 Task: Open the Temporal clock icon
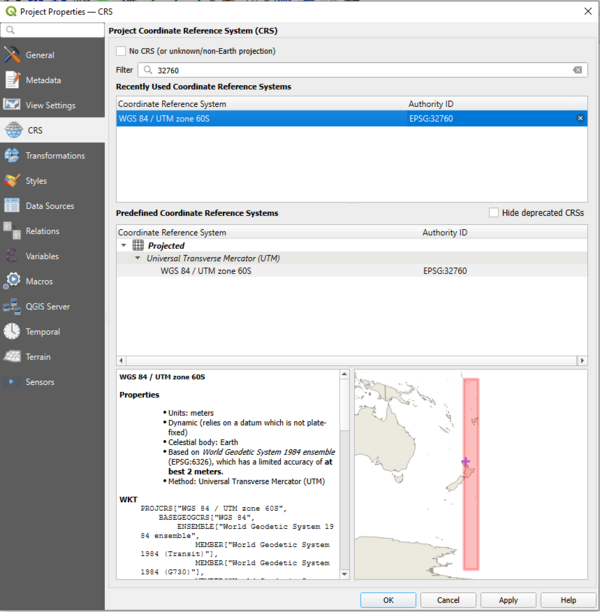coord(12,331)
